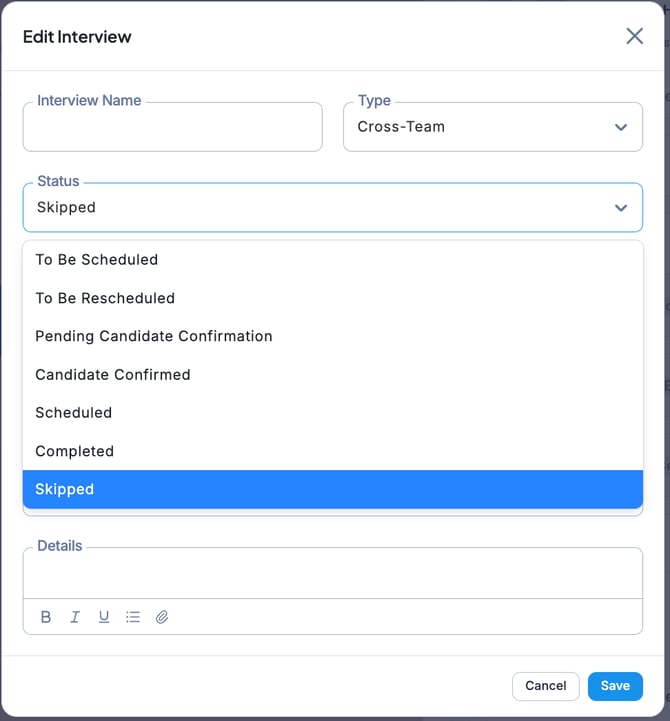Close the Edit Interview dialog
This screenshot has height=721, width=670.
(x=634, y=36)
